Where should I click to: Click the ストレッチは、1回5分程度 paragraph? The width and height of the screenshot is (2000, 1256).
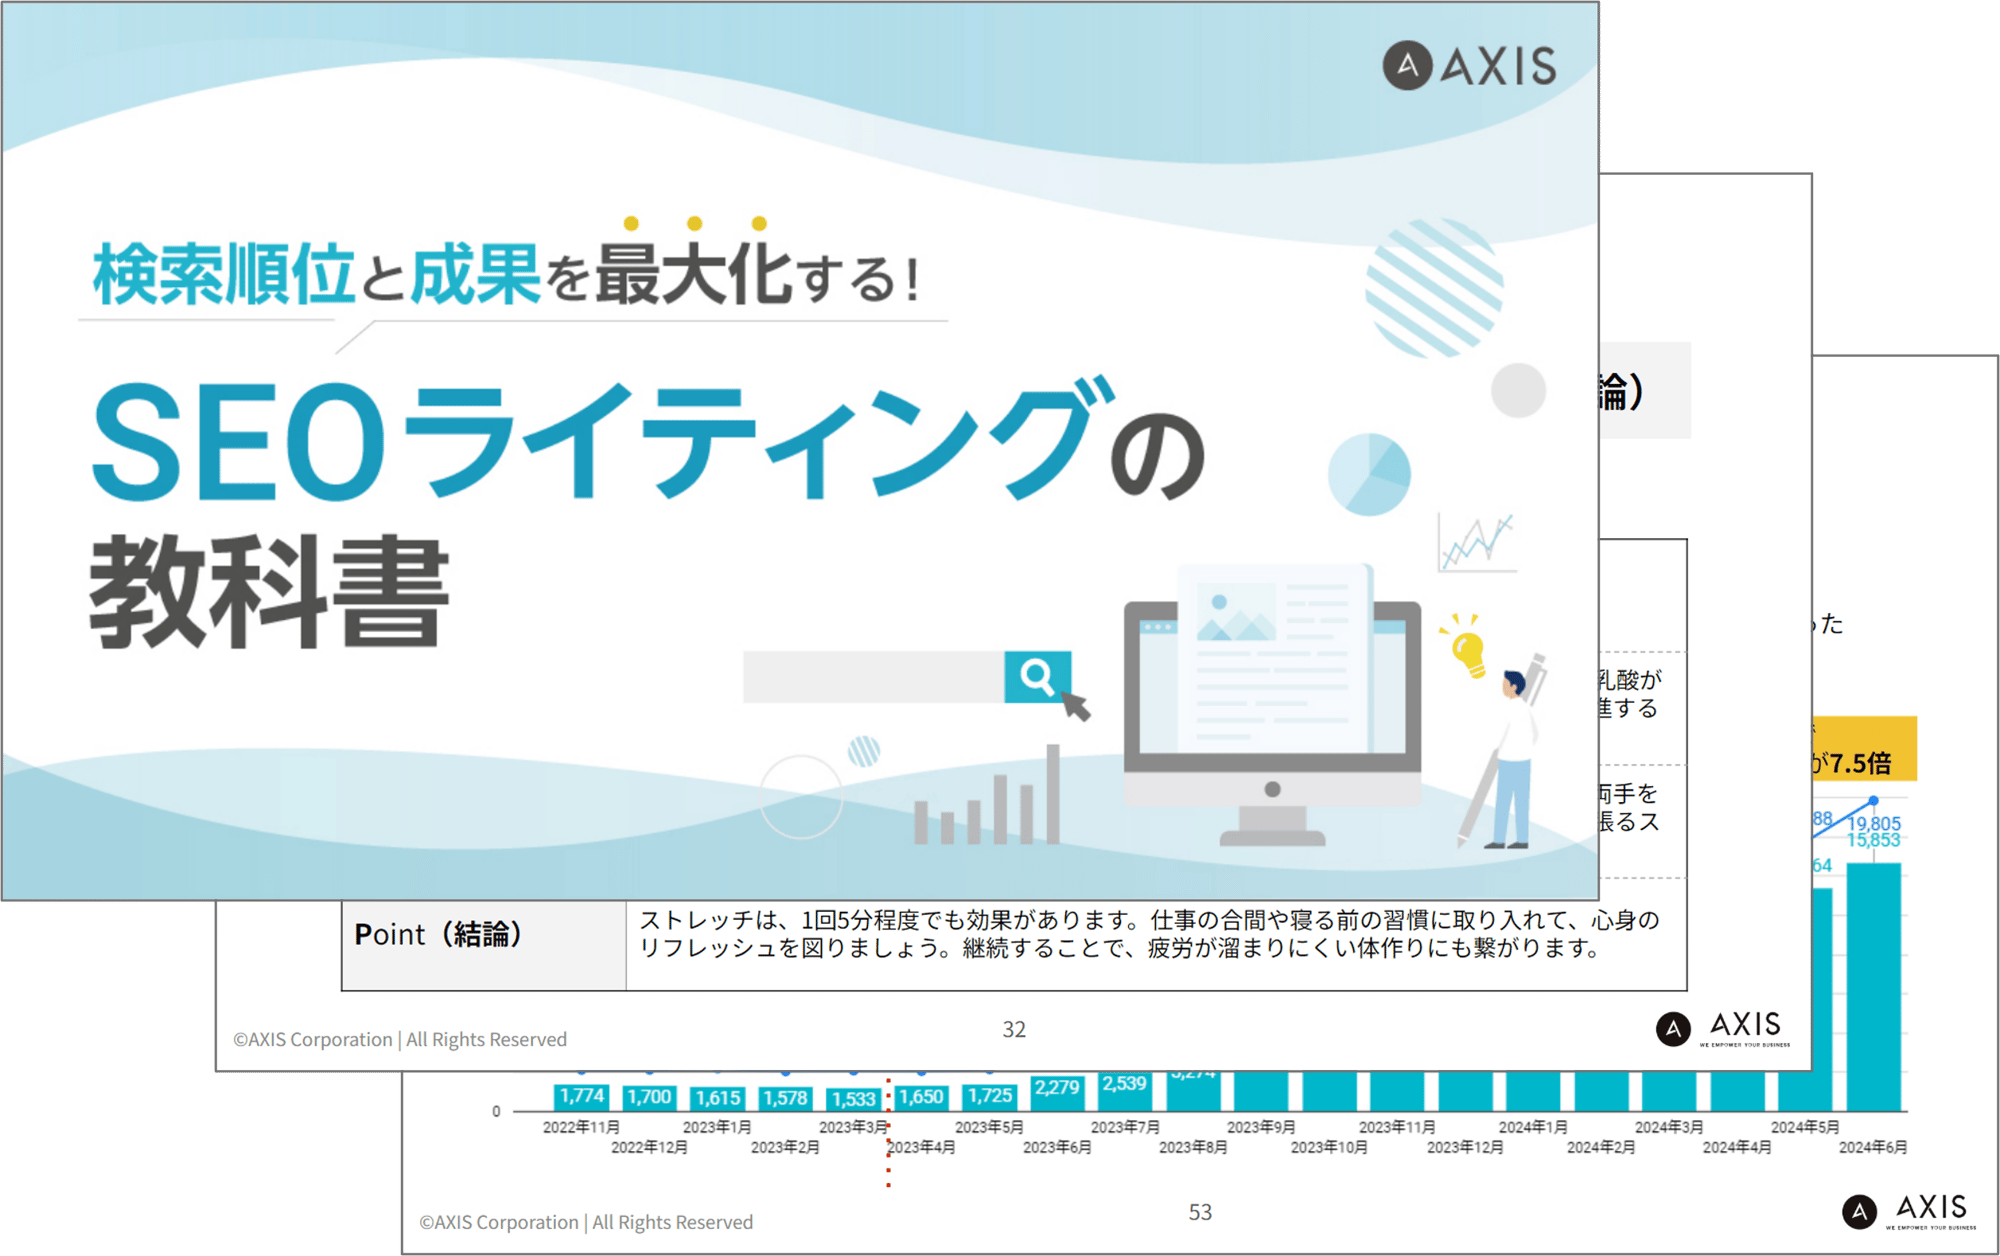tap(1149, 933)
